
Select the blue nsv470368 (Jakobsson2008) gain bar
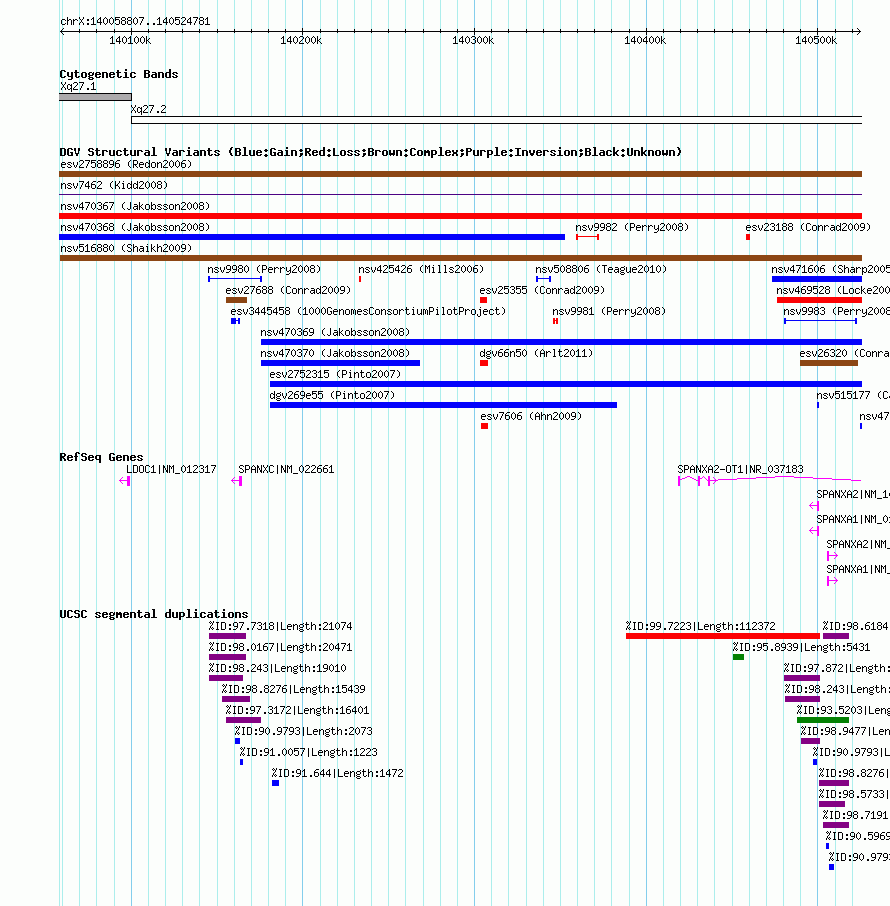click(x=312, y=237)
